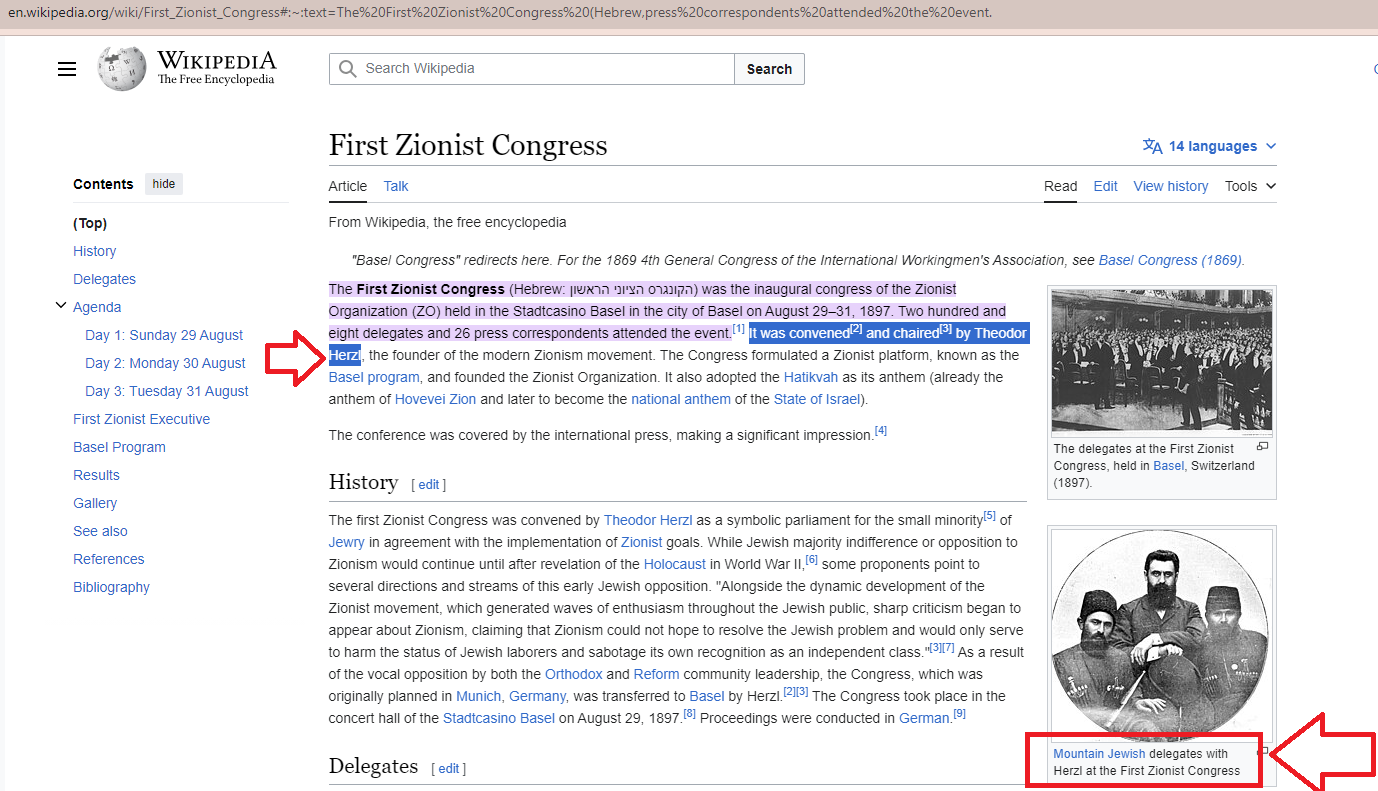Open the 14 languages dropdown
1378x791 pixels.
tap(1210, 146)
